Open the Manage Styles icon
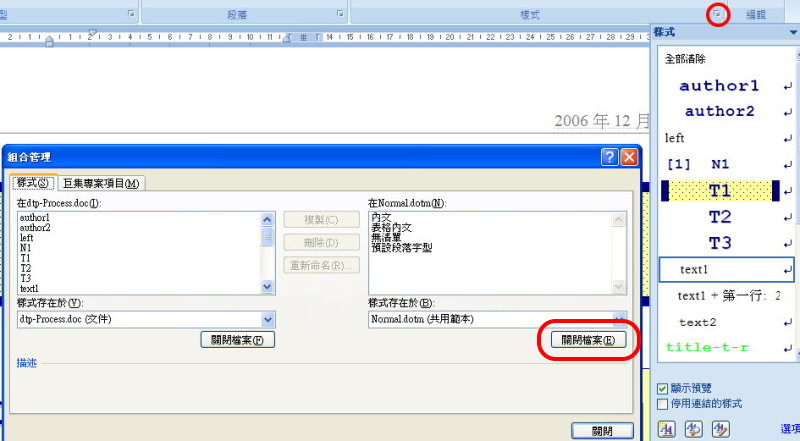Viewport: 800px width, 441px height. [x=719, y=429]
